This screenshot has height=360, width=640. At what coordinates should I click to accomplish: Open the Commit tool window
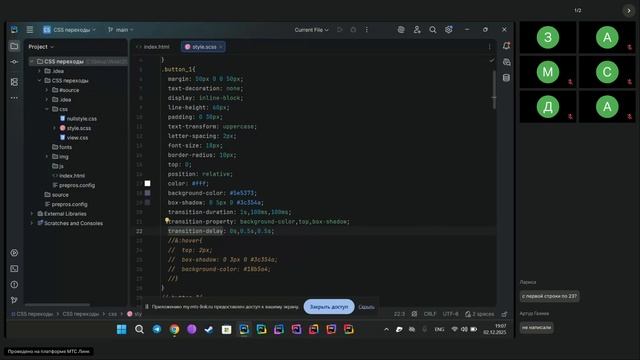pos(14,62)
